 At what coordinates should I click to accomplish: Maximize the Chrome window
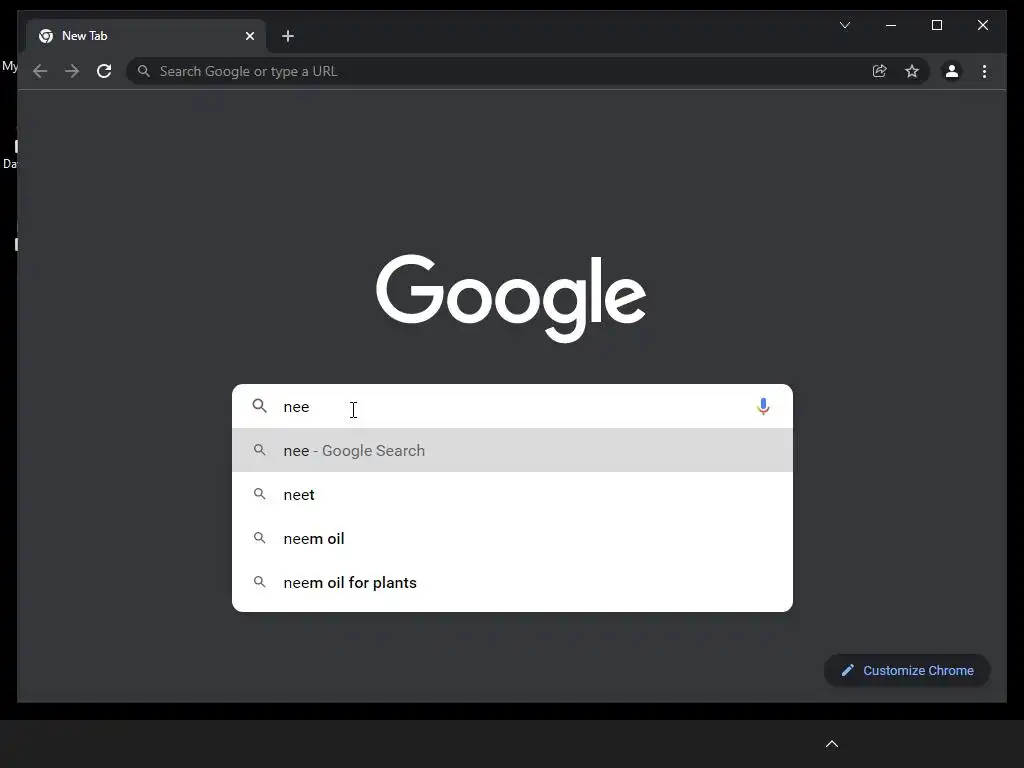click(x=936, y=25)
